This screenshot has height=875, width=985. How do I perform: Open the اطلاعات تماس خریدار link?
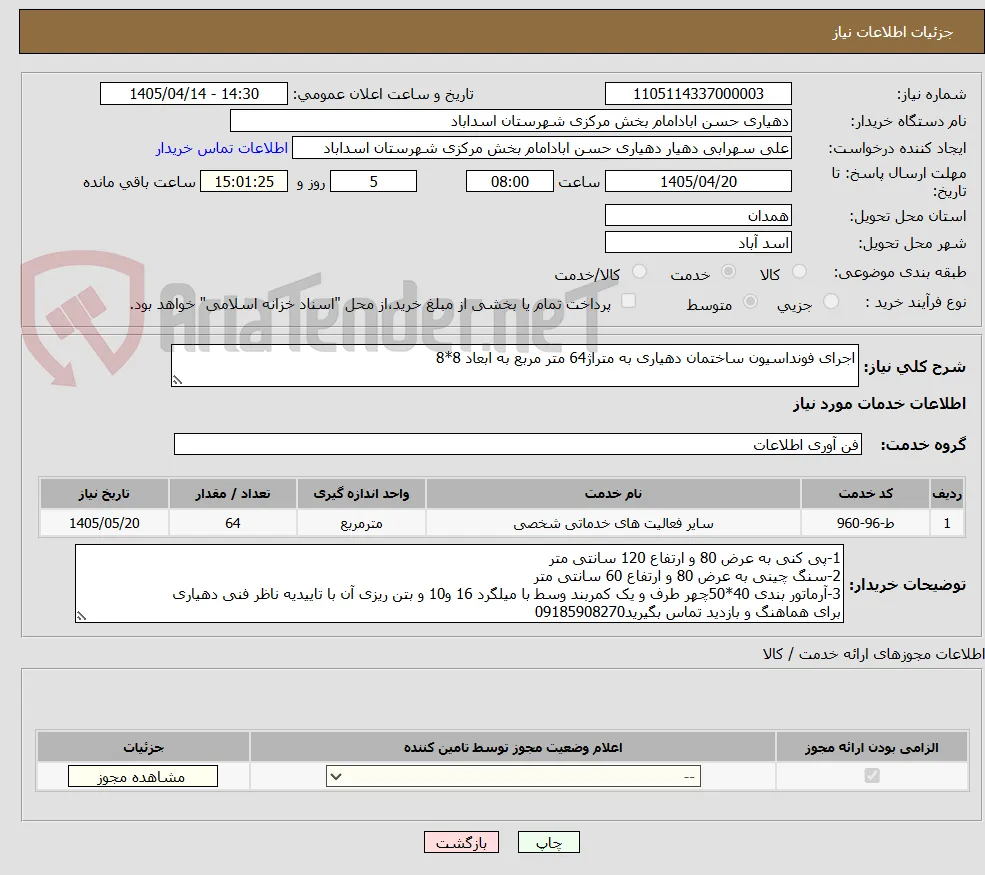click(222, 148)
